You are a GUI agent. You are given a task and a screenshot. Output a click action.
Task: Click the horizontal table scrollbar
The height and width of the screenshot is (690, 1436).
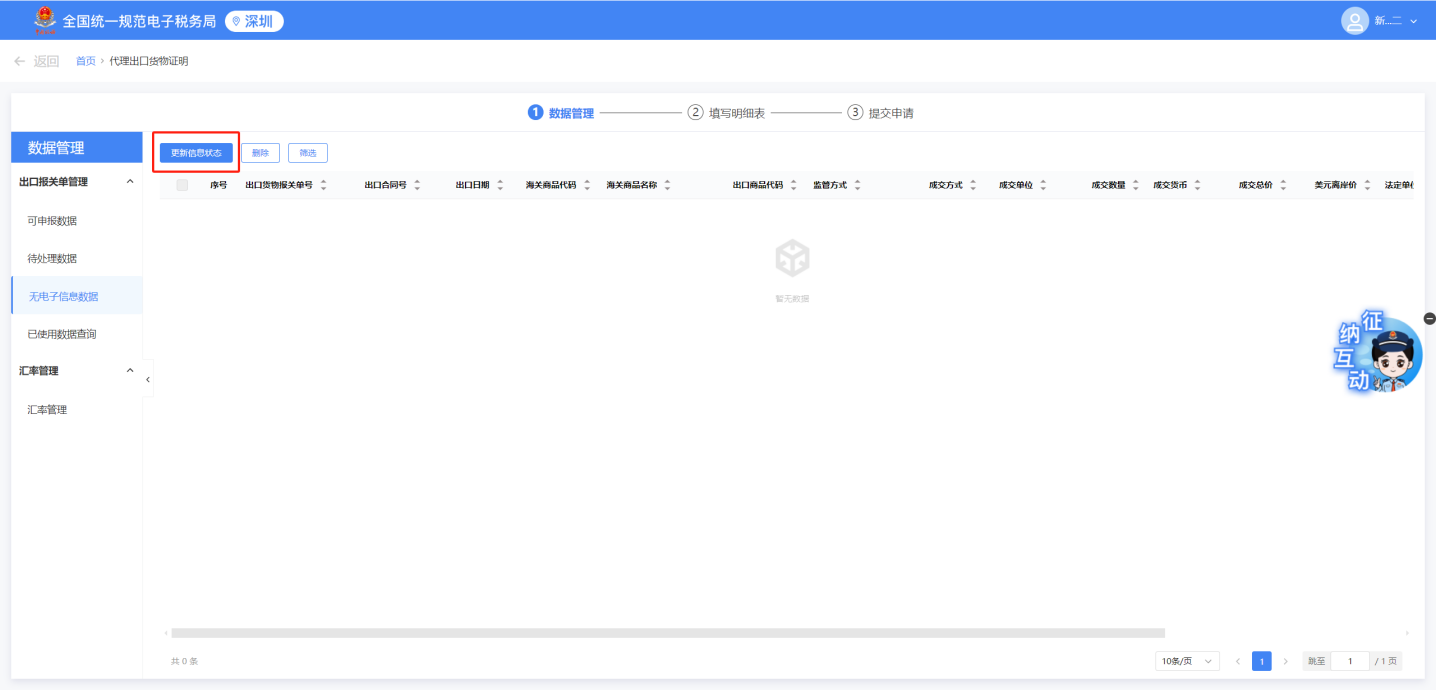click(x=668, y=633)
